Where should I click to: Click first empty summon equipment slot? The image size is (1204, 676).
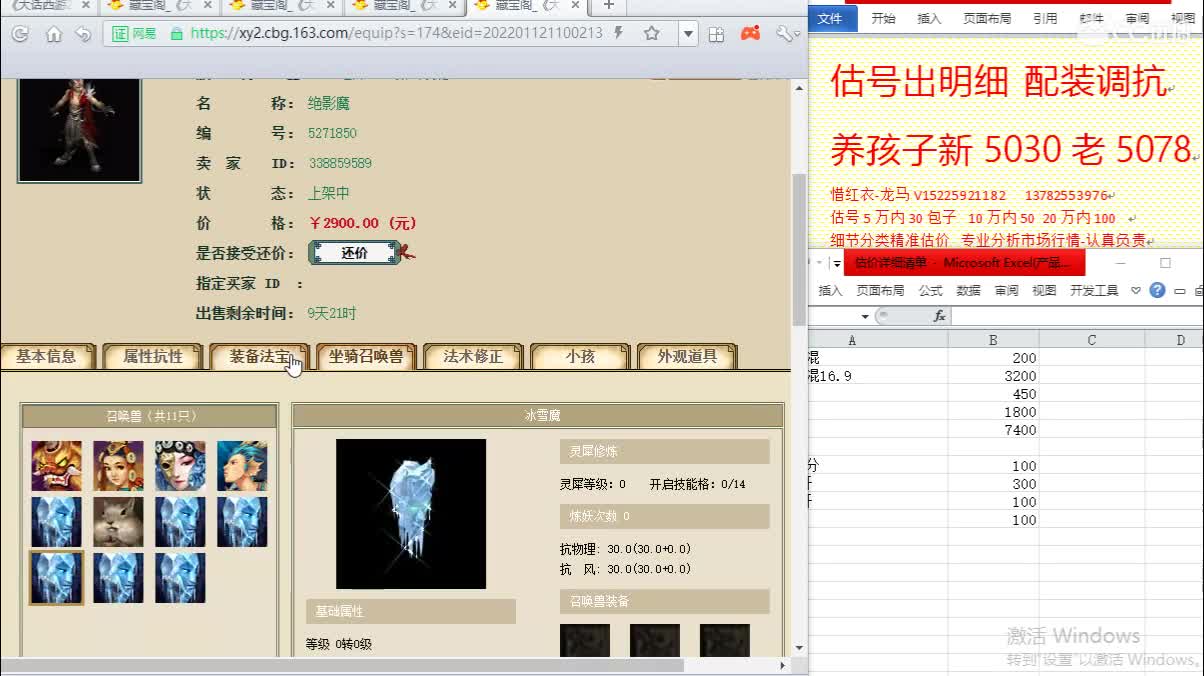(585, 640)
